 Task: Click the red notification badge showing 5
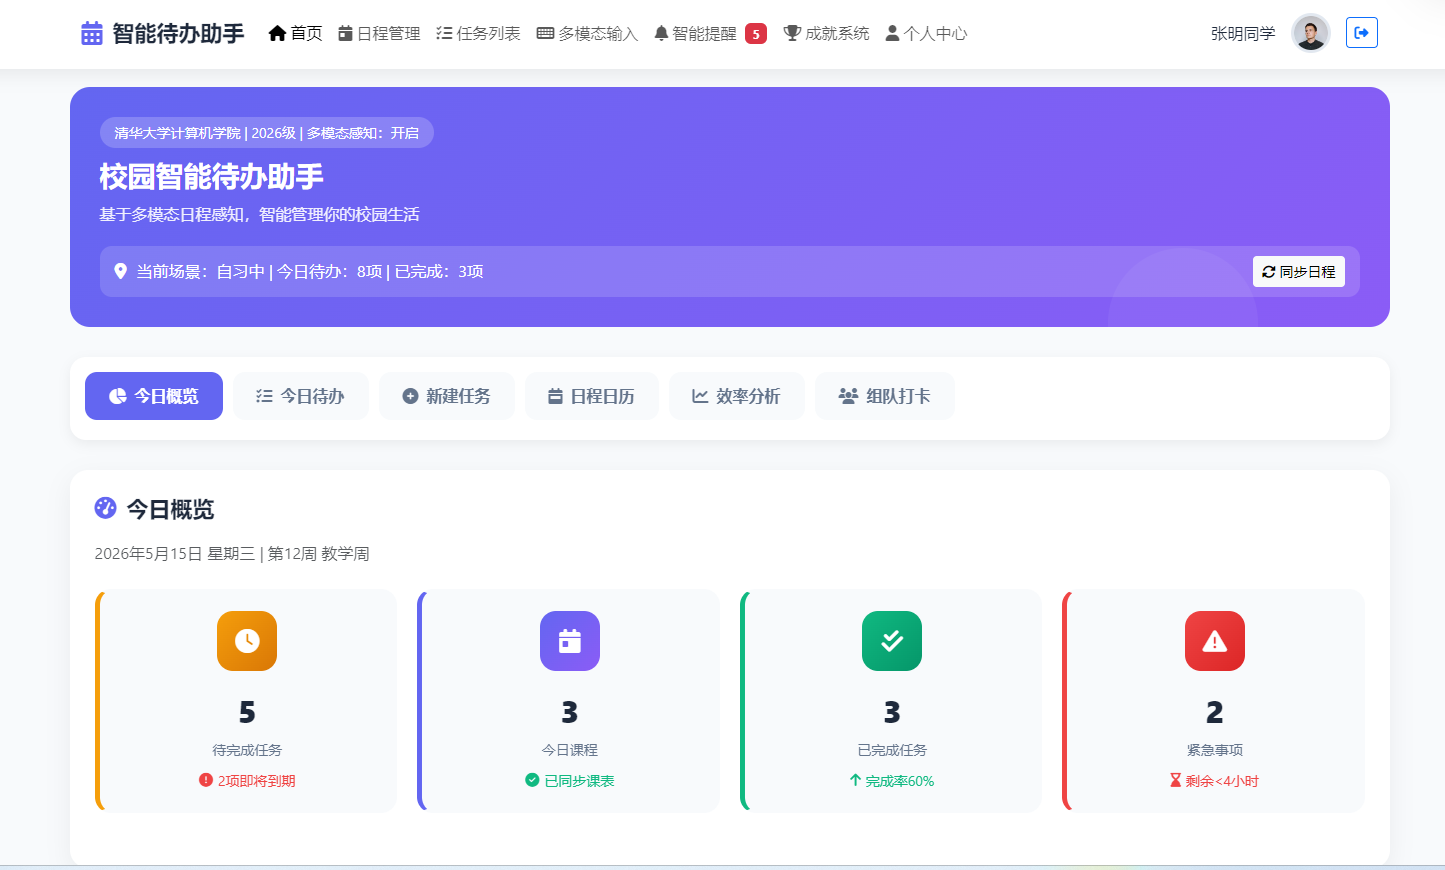click(x=756, y=34)
